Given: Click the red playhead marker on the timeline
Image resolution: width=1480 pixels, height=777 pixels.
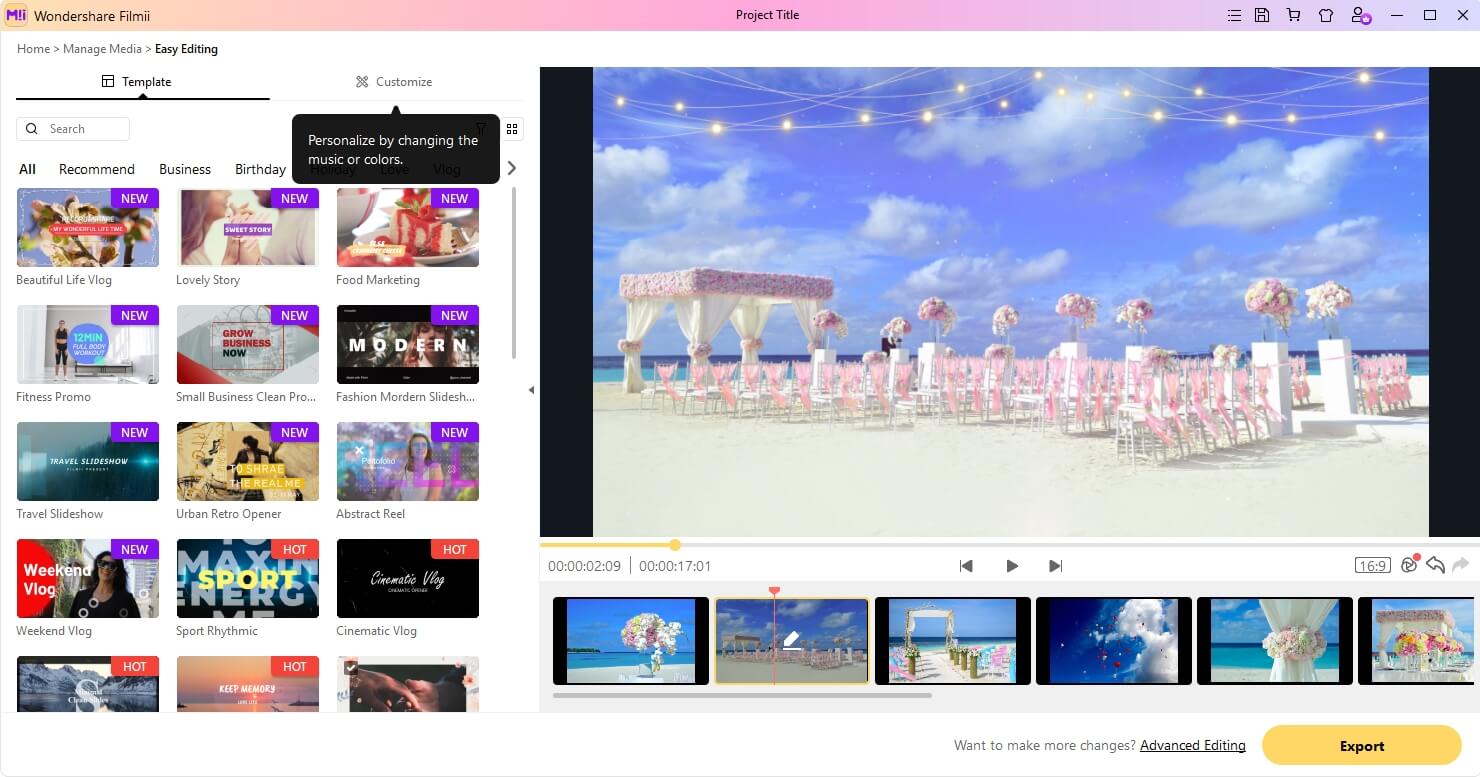Looking at the screenshot, I should point(774,592).
